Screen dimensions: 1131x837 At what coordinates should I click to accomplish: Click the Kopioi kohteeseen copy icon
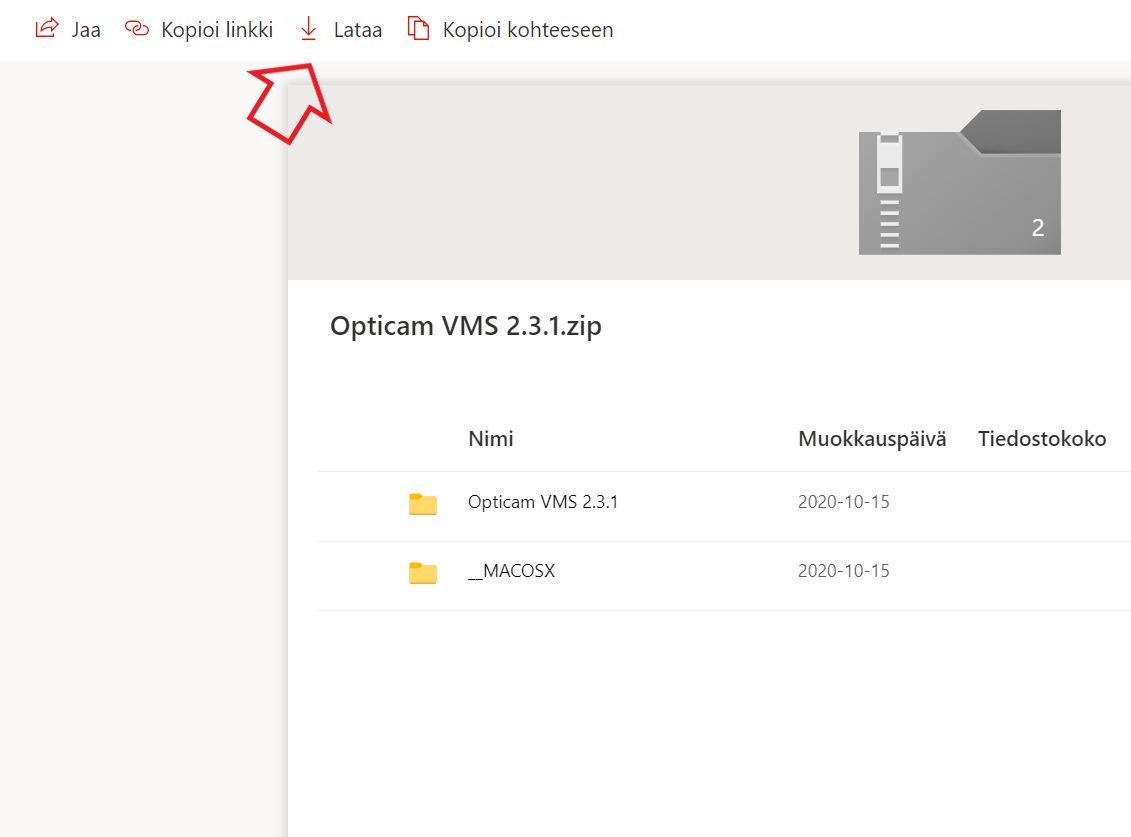[x=418, y=30]
